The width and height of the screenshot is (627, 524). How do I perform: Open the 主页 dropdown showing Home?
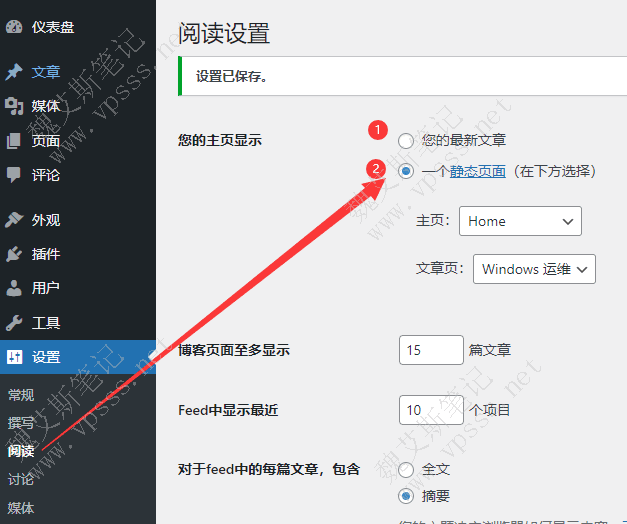point(520,221)
